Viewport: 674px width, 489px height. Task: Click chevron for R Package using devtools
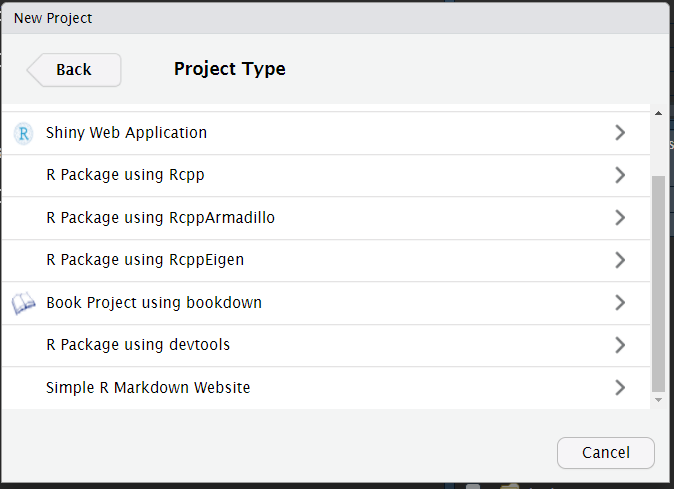pos(620,345)
